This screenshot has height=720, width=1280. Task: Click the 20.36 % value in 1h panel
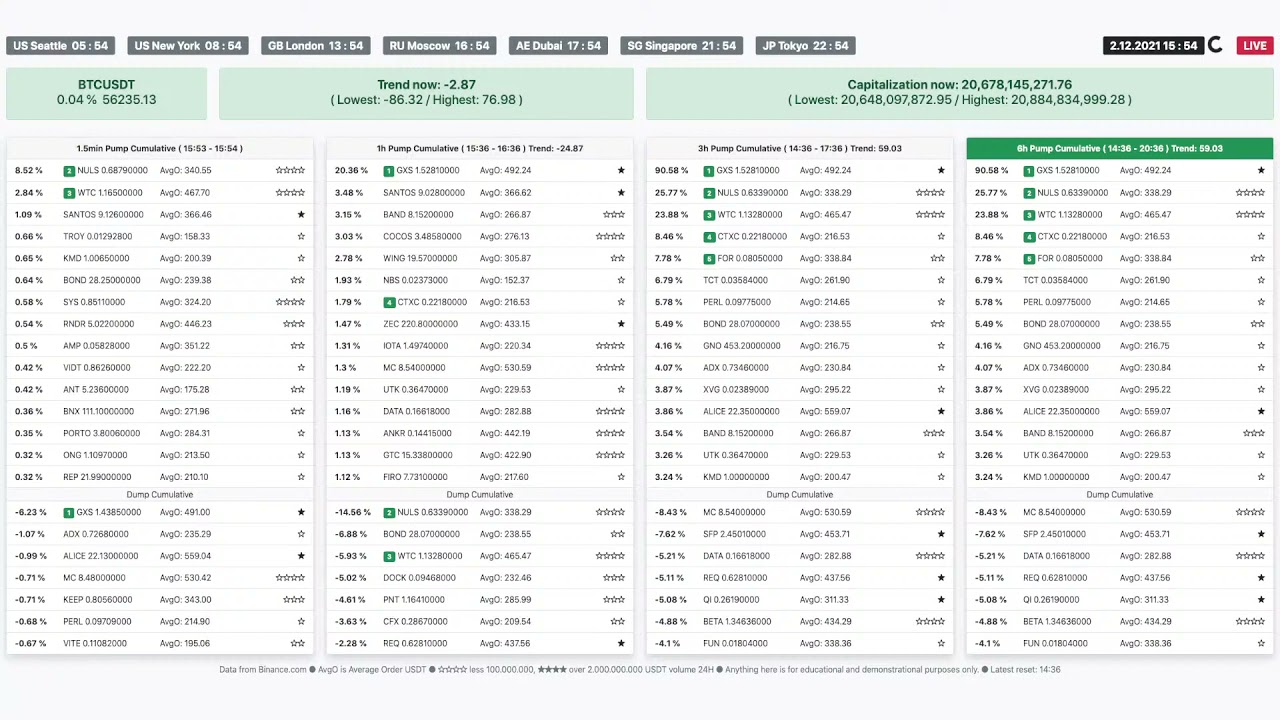(x=352, y=171)
